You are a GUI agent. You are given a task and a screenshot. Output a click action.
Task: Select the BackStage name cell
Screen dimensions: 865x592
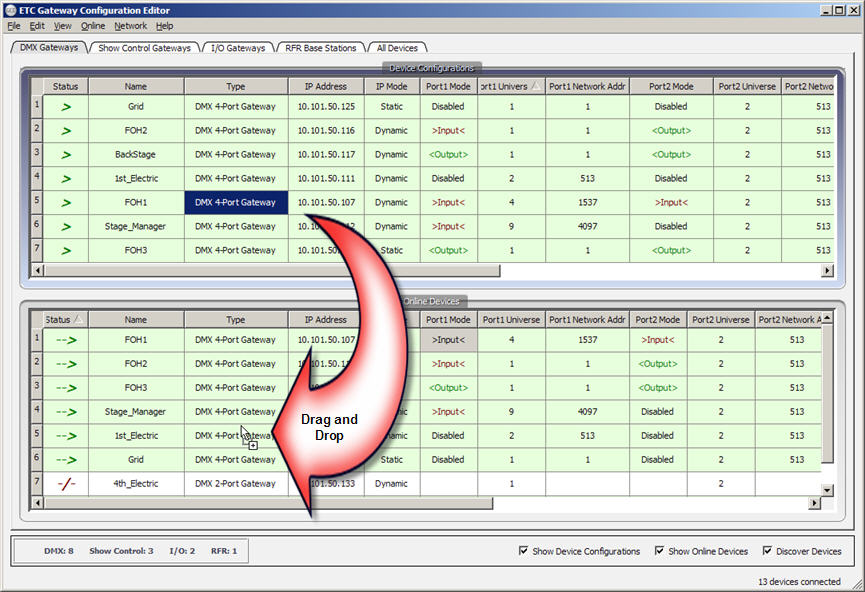136,154
